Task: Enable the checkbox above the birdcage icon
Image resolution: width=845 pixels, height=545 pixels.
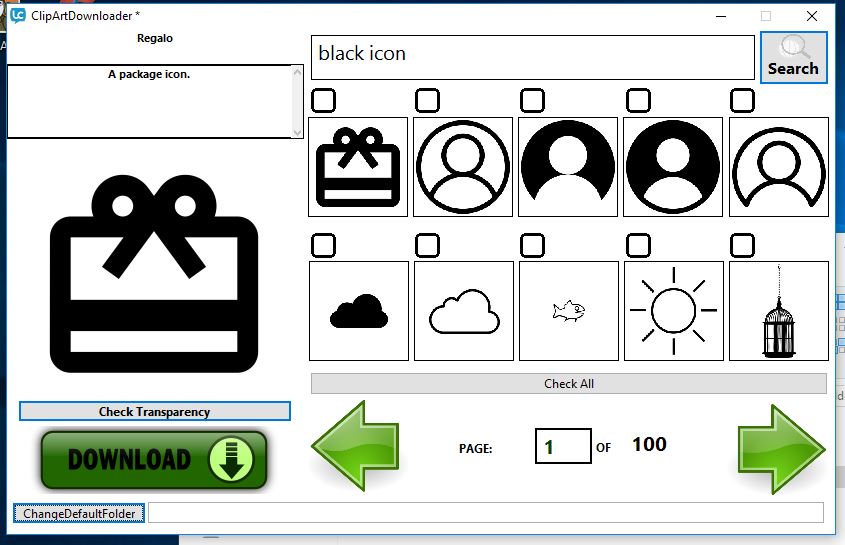Action: tap(742, 245)
